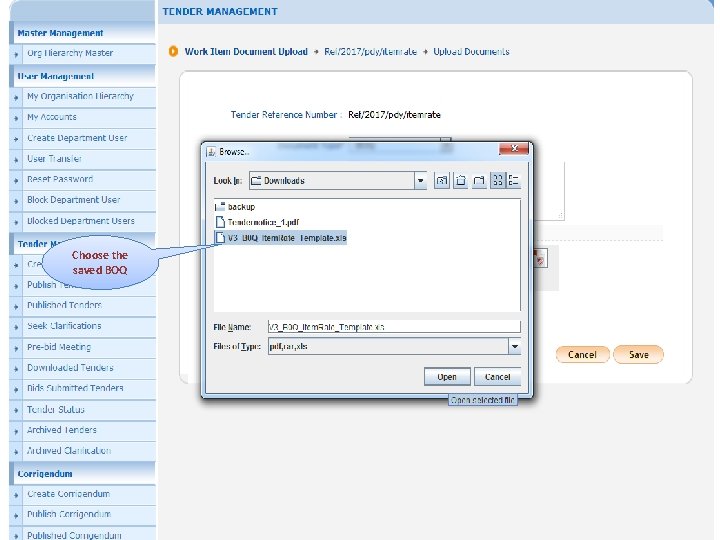Click Upload Documents breadcrumb
Image resolution: width=720 pixels, height=540 pixels.
[x=471, y=51]
